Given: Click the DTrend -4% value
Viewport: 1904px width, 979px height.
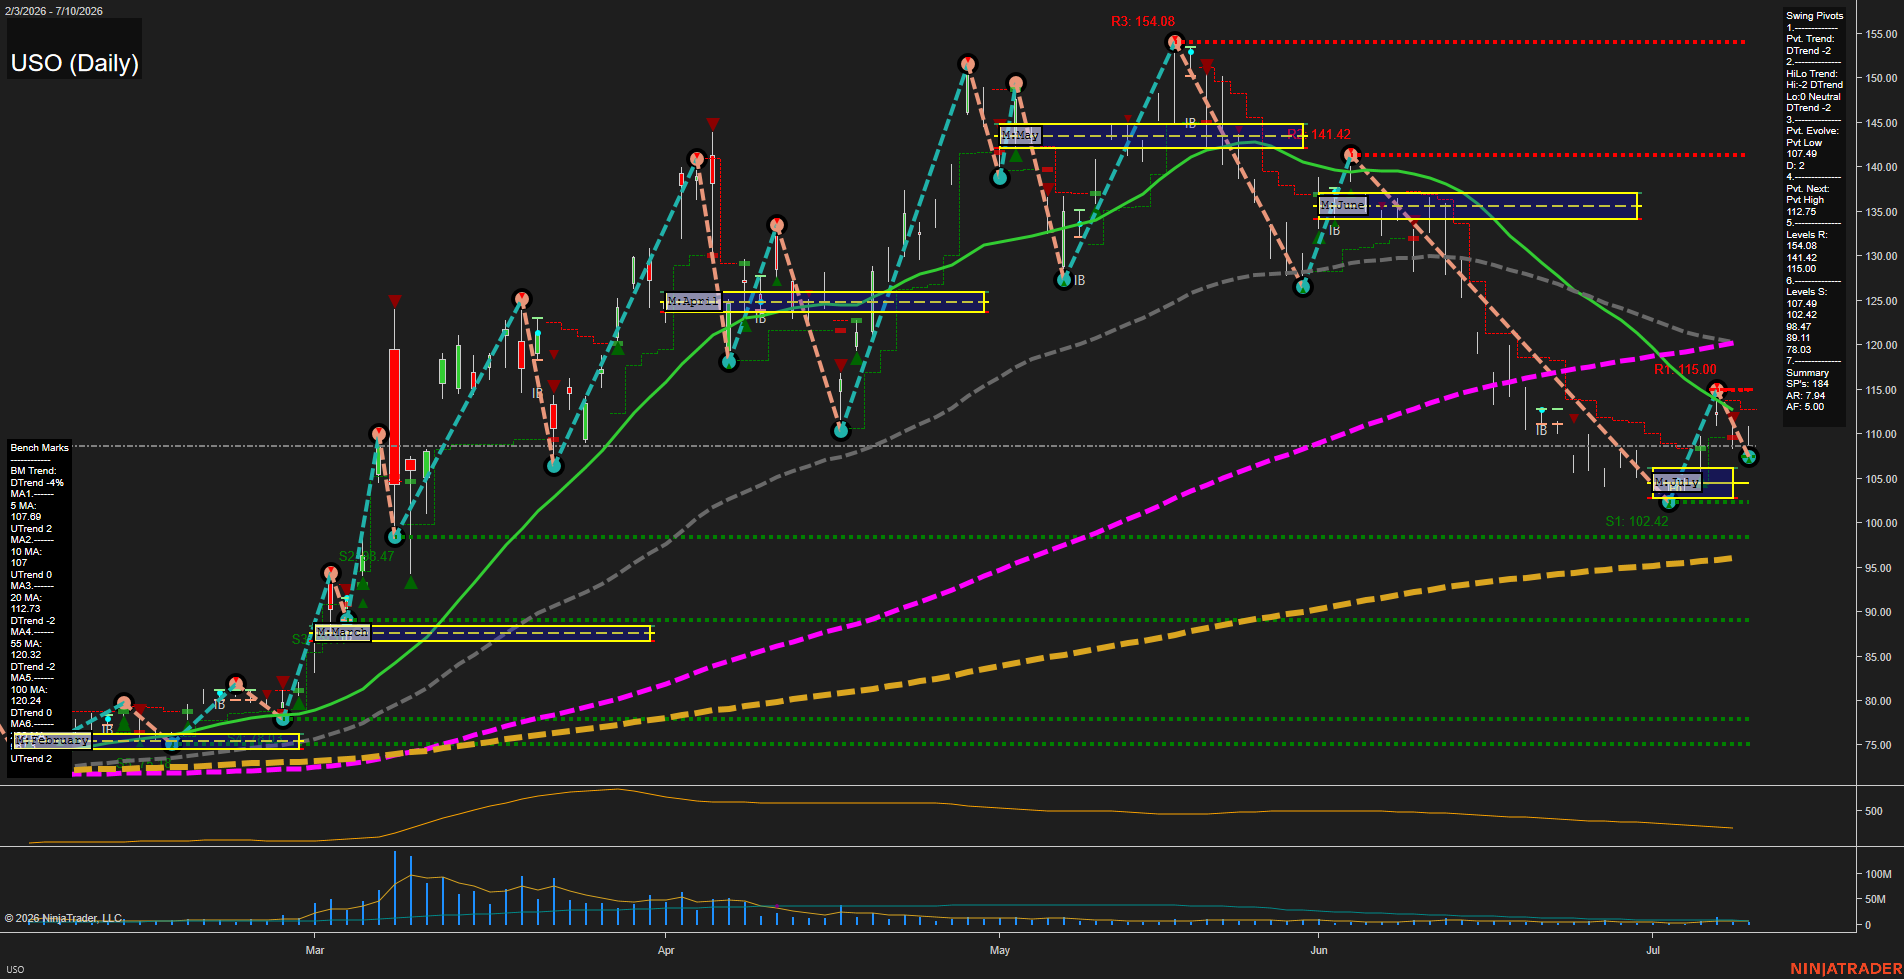Looking at the screenshot, I should [37, 483].
